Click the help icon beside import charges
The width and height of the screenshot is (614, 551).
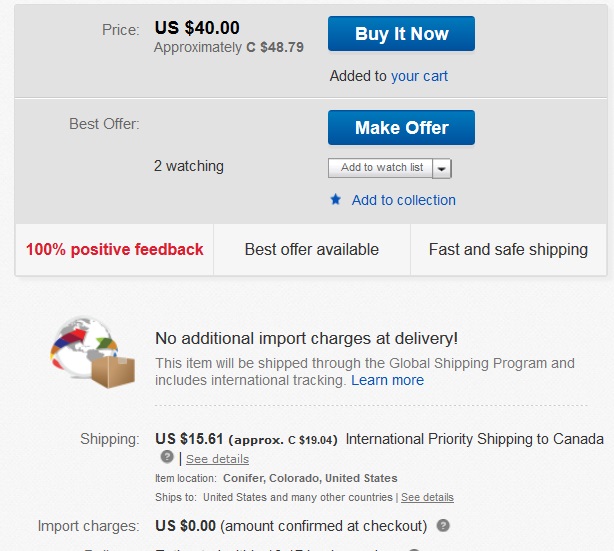pyautogui.click(x=443, y=526)
